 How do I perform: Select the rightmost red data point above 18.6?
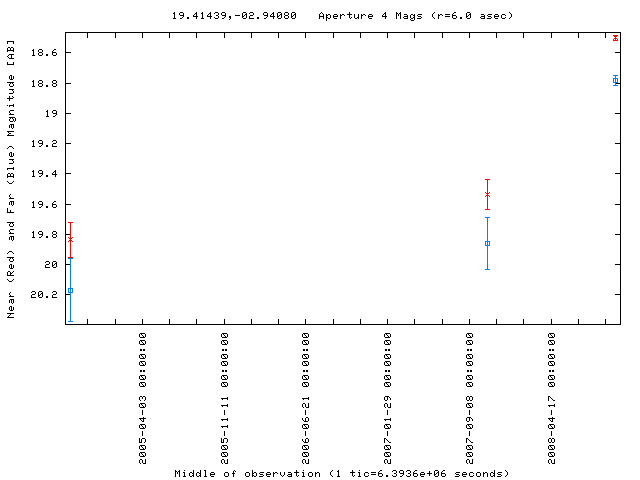tap(616, 38)
